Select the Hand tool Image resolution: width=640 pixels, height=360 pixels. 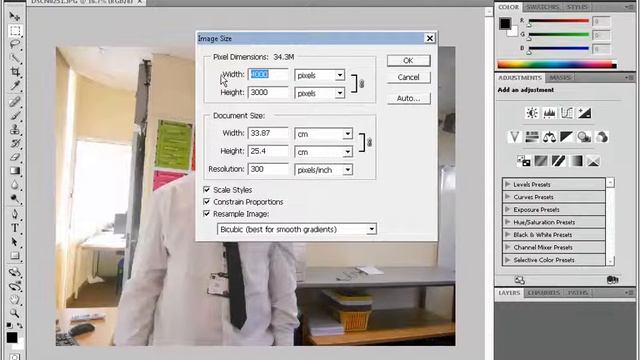[15, 300]
